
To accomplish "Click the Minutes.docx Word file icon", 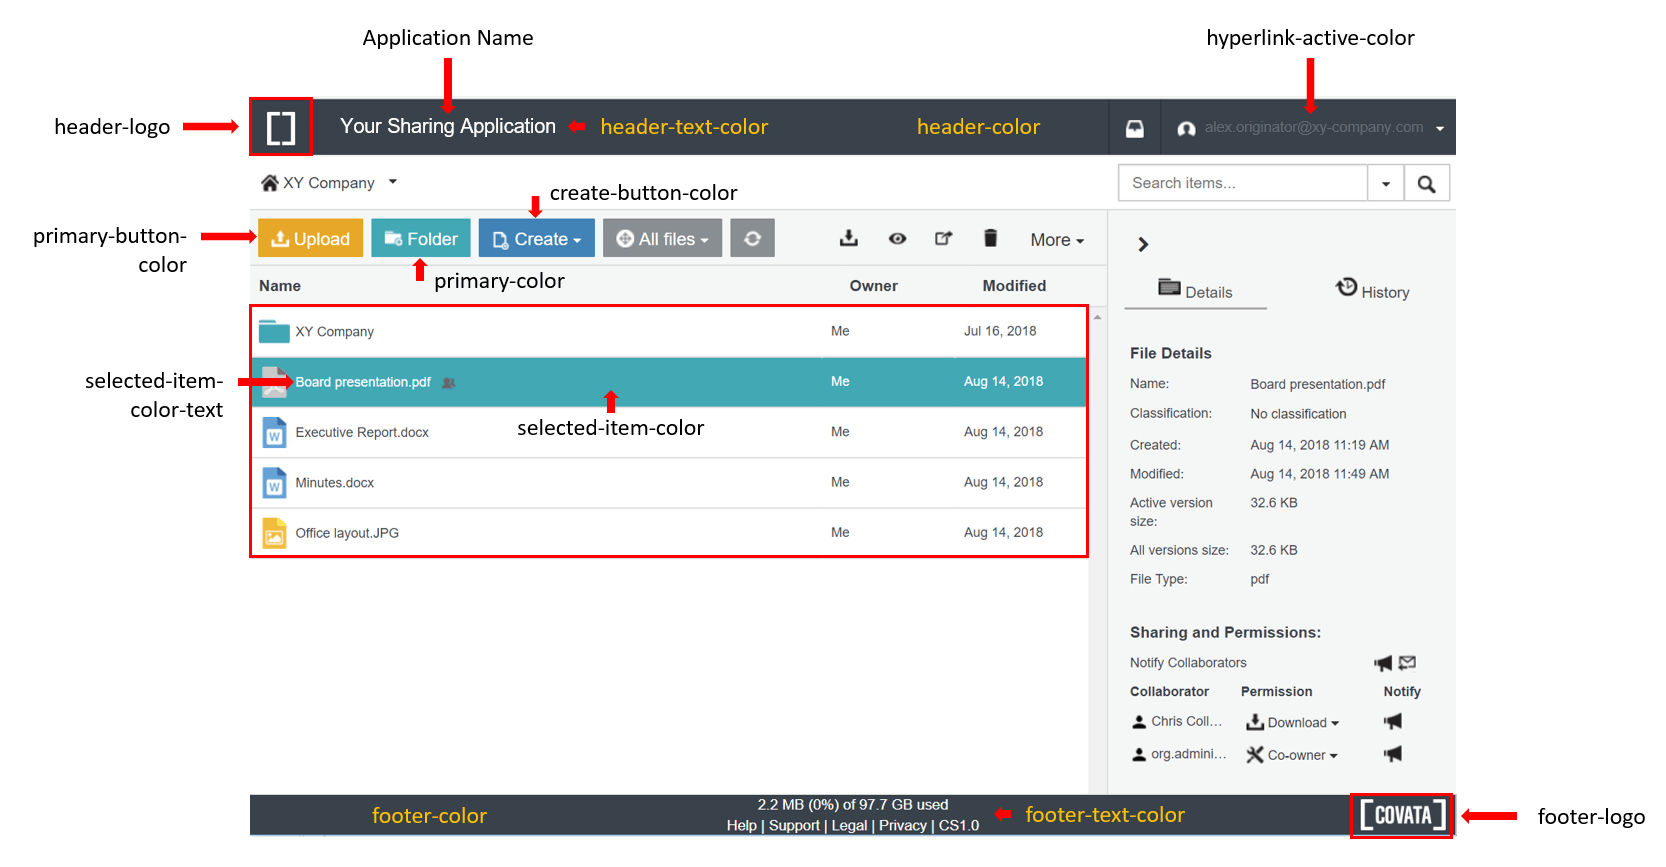I will coord(274,482).
